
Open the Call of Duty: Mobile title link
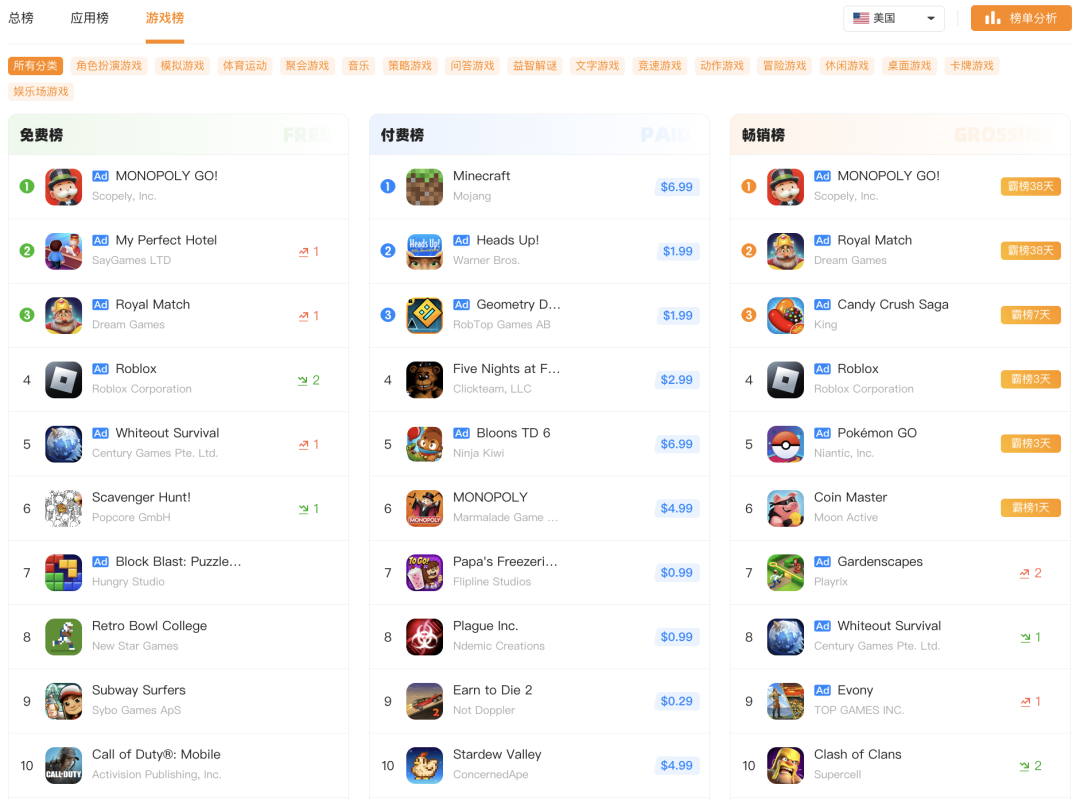click(156, 754)
